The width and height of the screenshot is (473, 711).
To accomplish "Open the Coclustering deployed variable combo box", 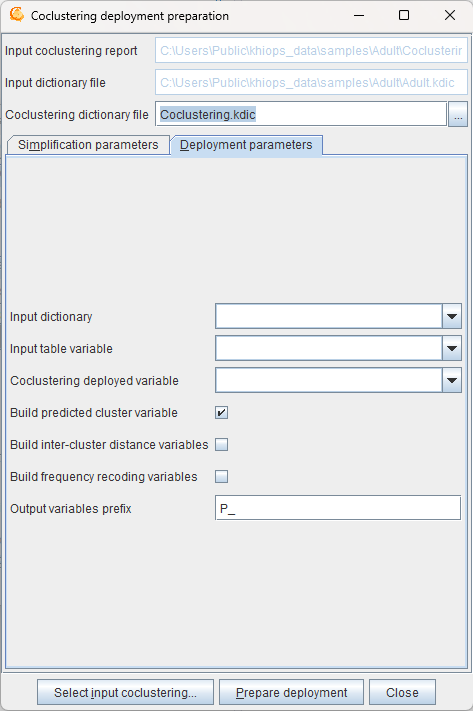I will click(x=338, y=380).
